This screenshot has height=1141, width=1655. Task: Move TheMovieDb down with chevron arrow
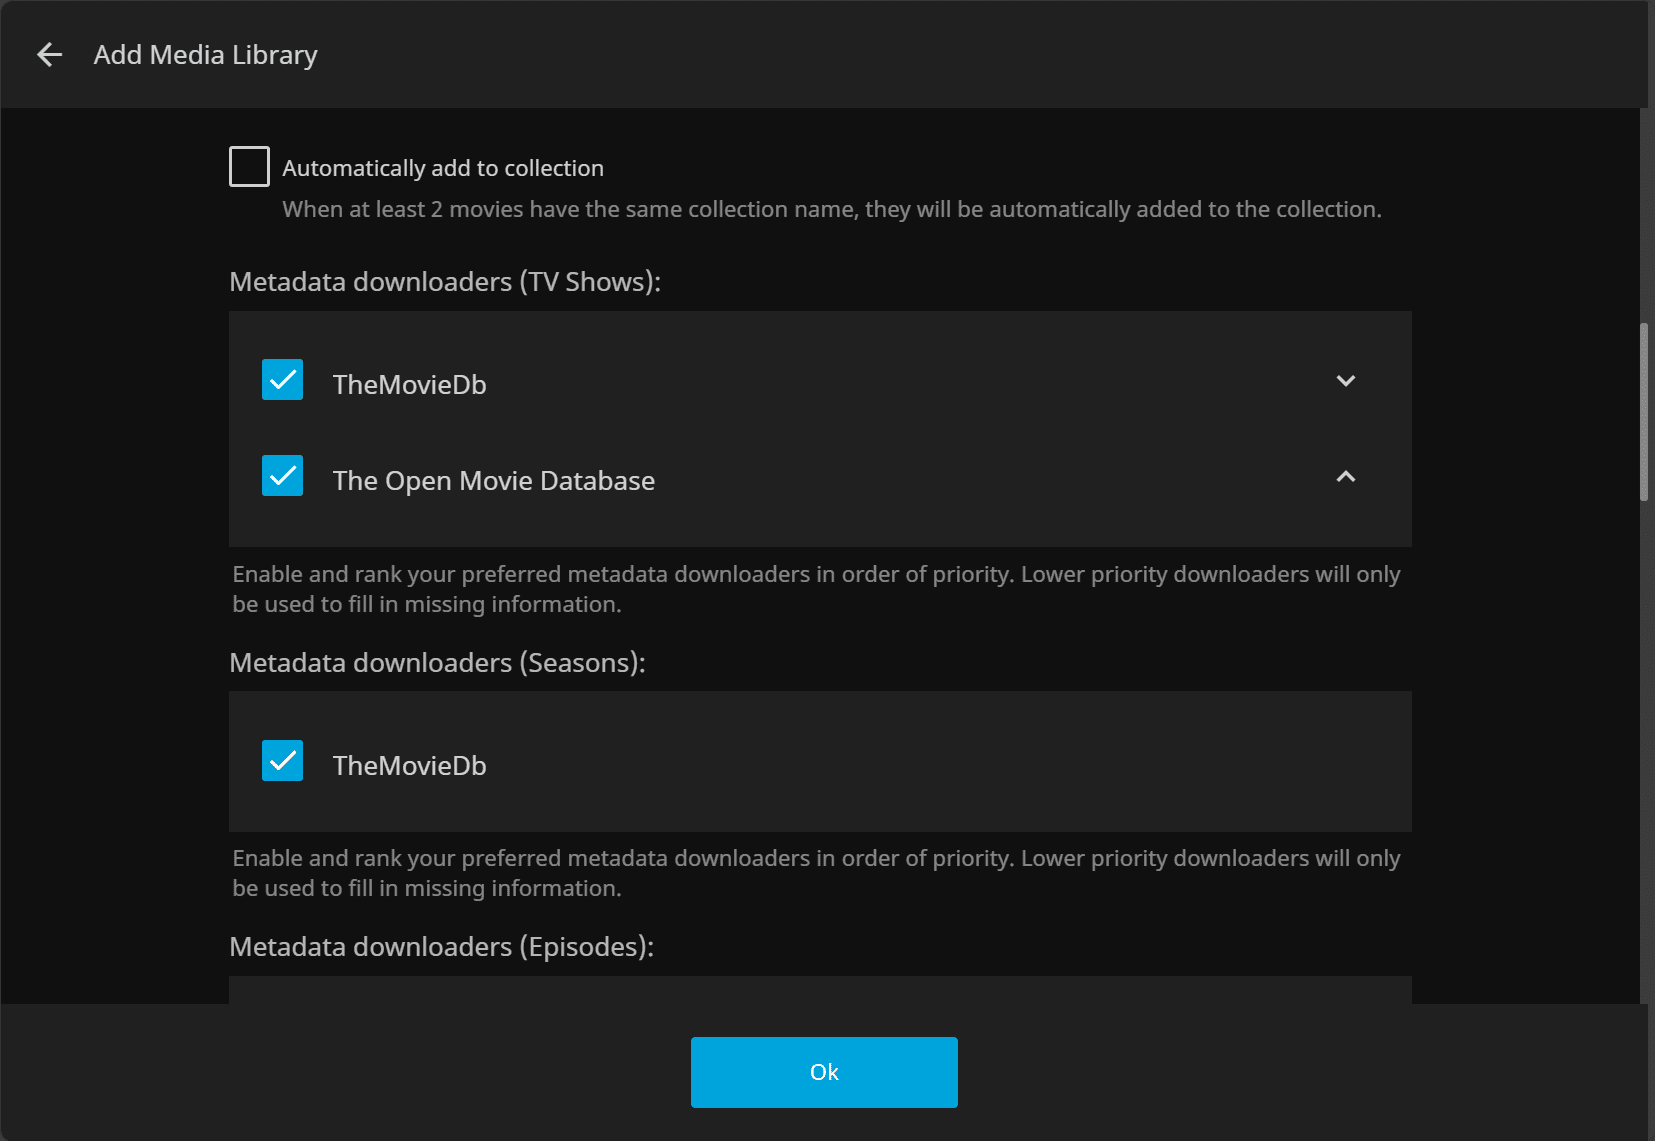click(x=1345, y=381)
